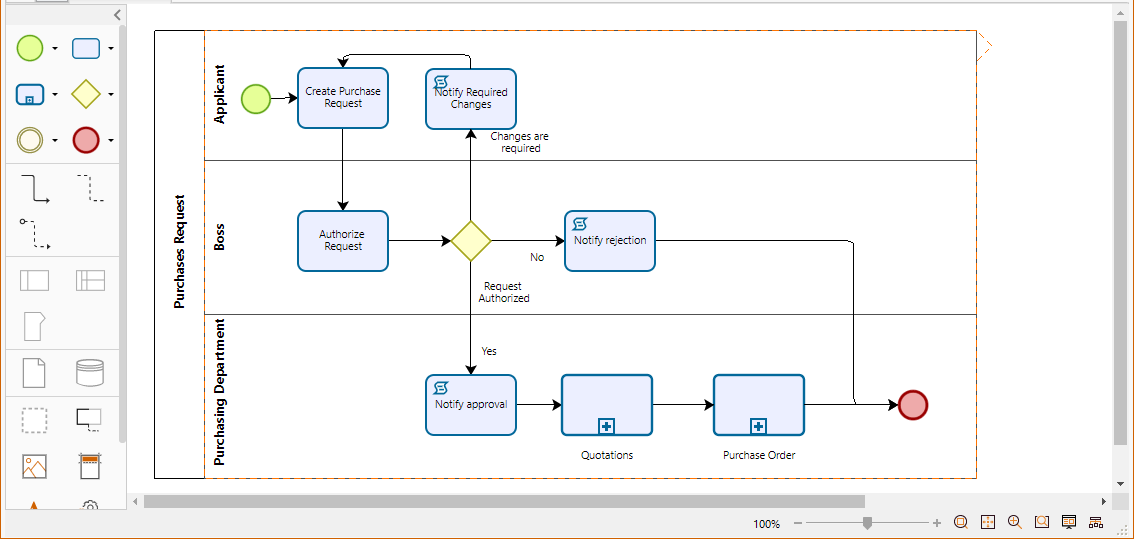Select the Group dashed-box artifact
The width and height of the screenshot is (1134, 539).
35,420
